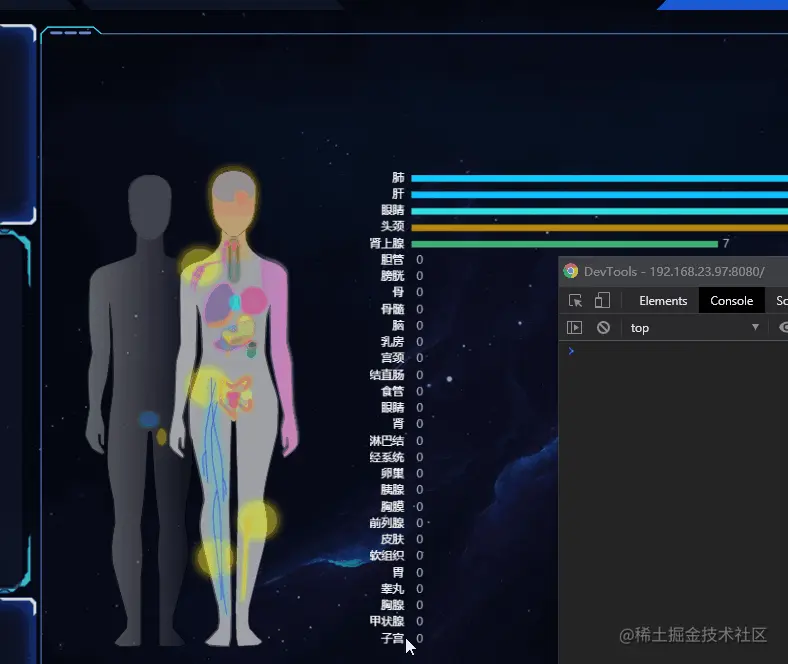Show the console sidebar panel icon
788x664 pixels.
pos(574,328)
